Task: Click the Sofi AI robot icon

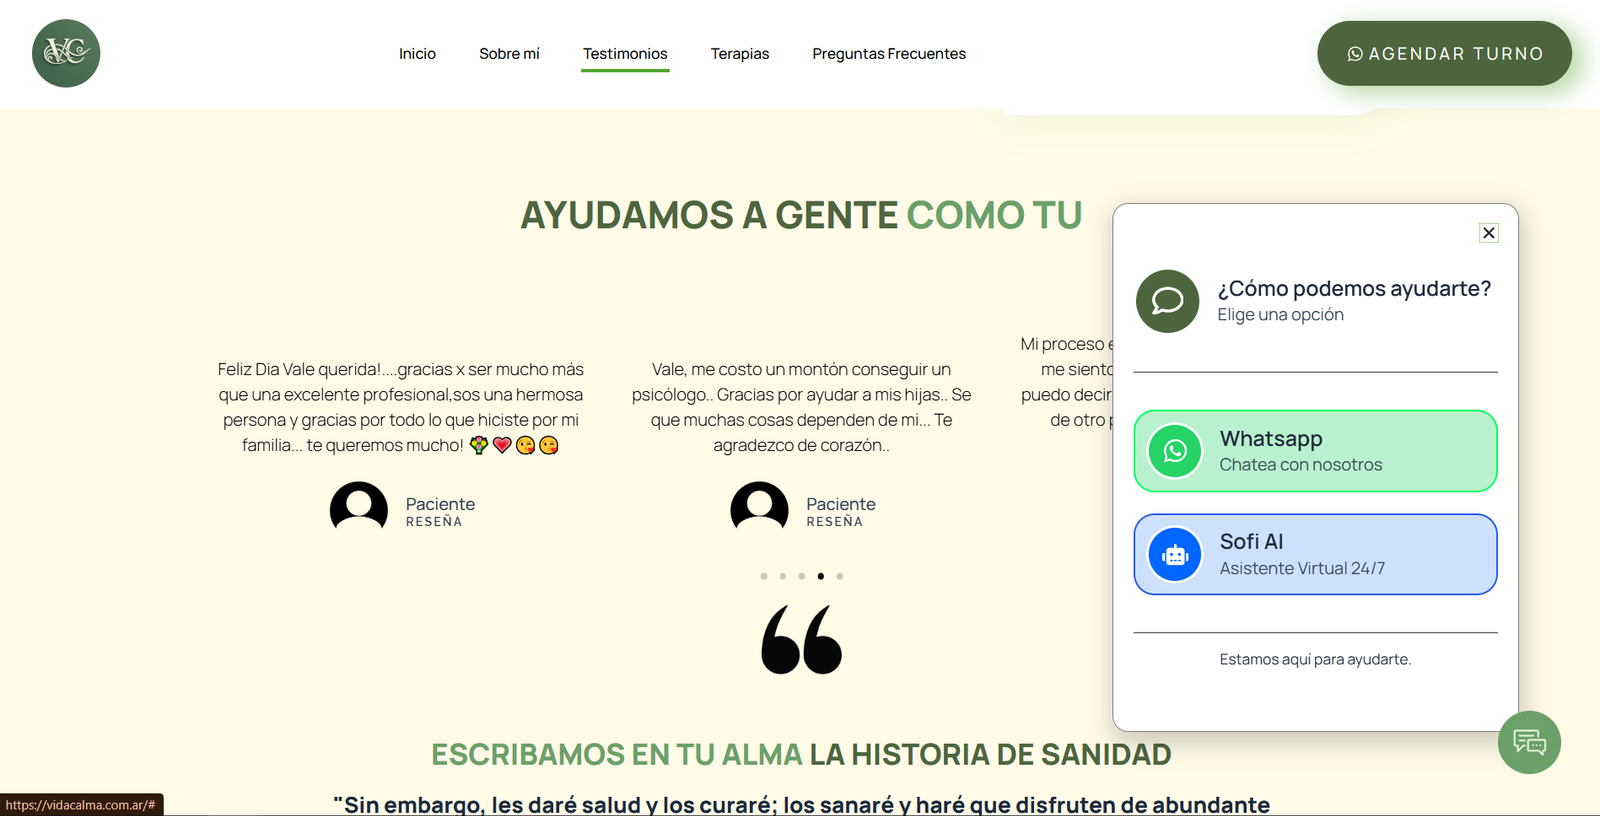Action: tap(1175, 554)
